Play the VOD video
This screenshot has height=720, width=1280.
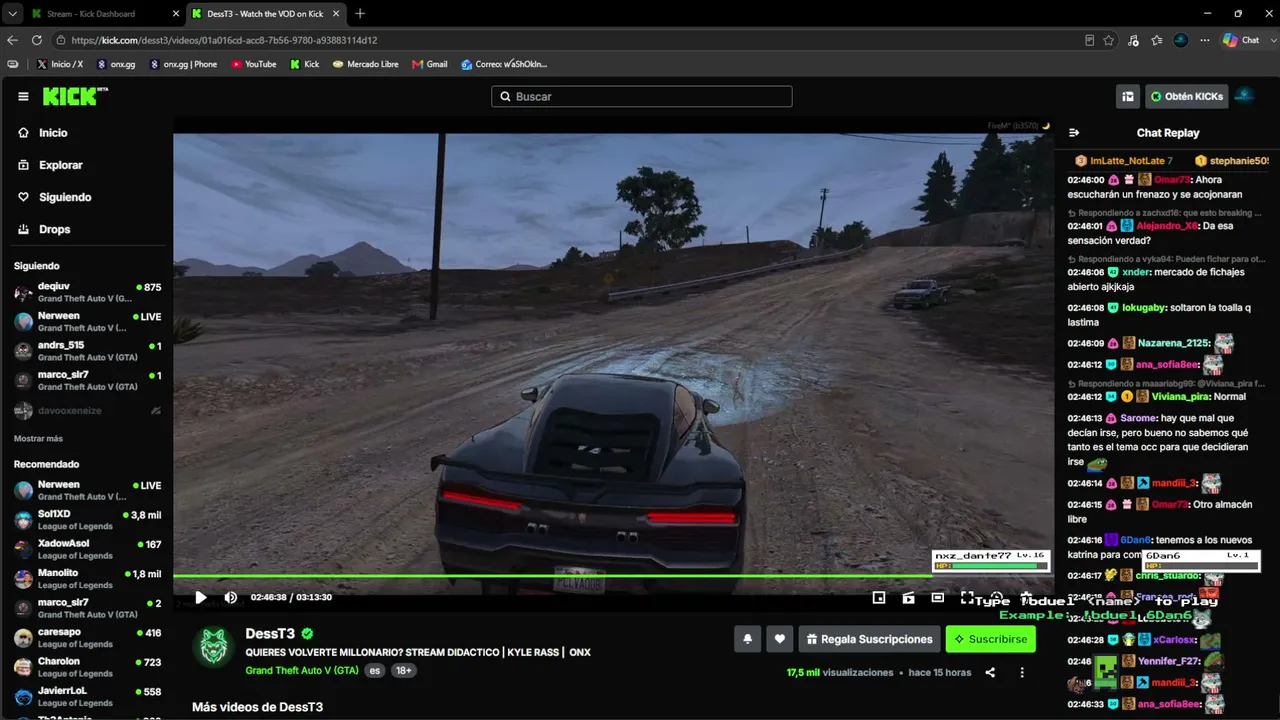pyautogui.click(x=201, y=598)
